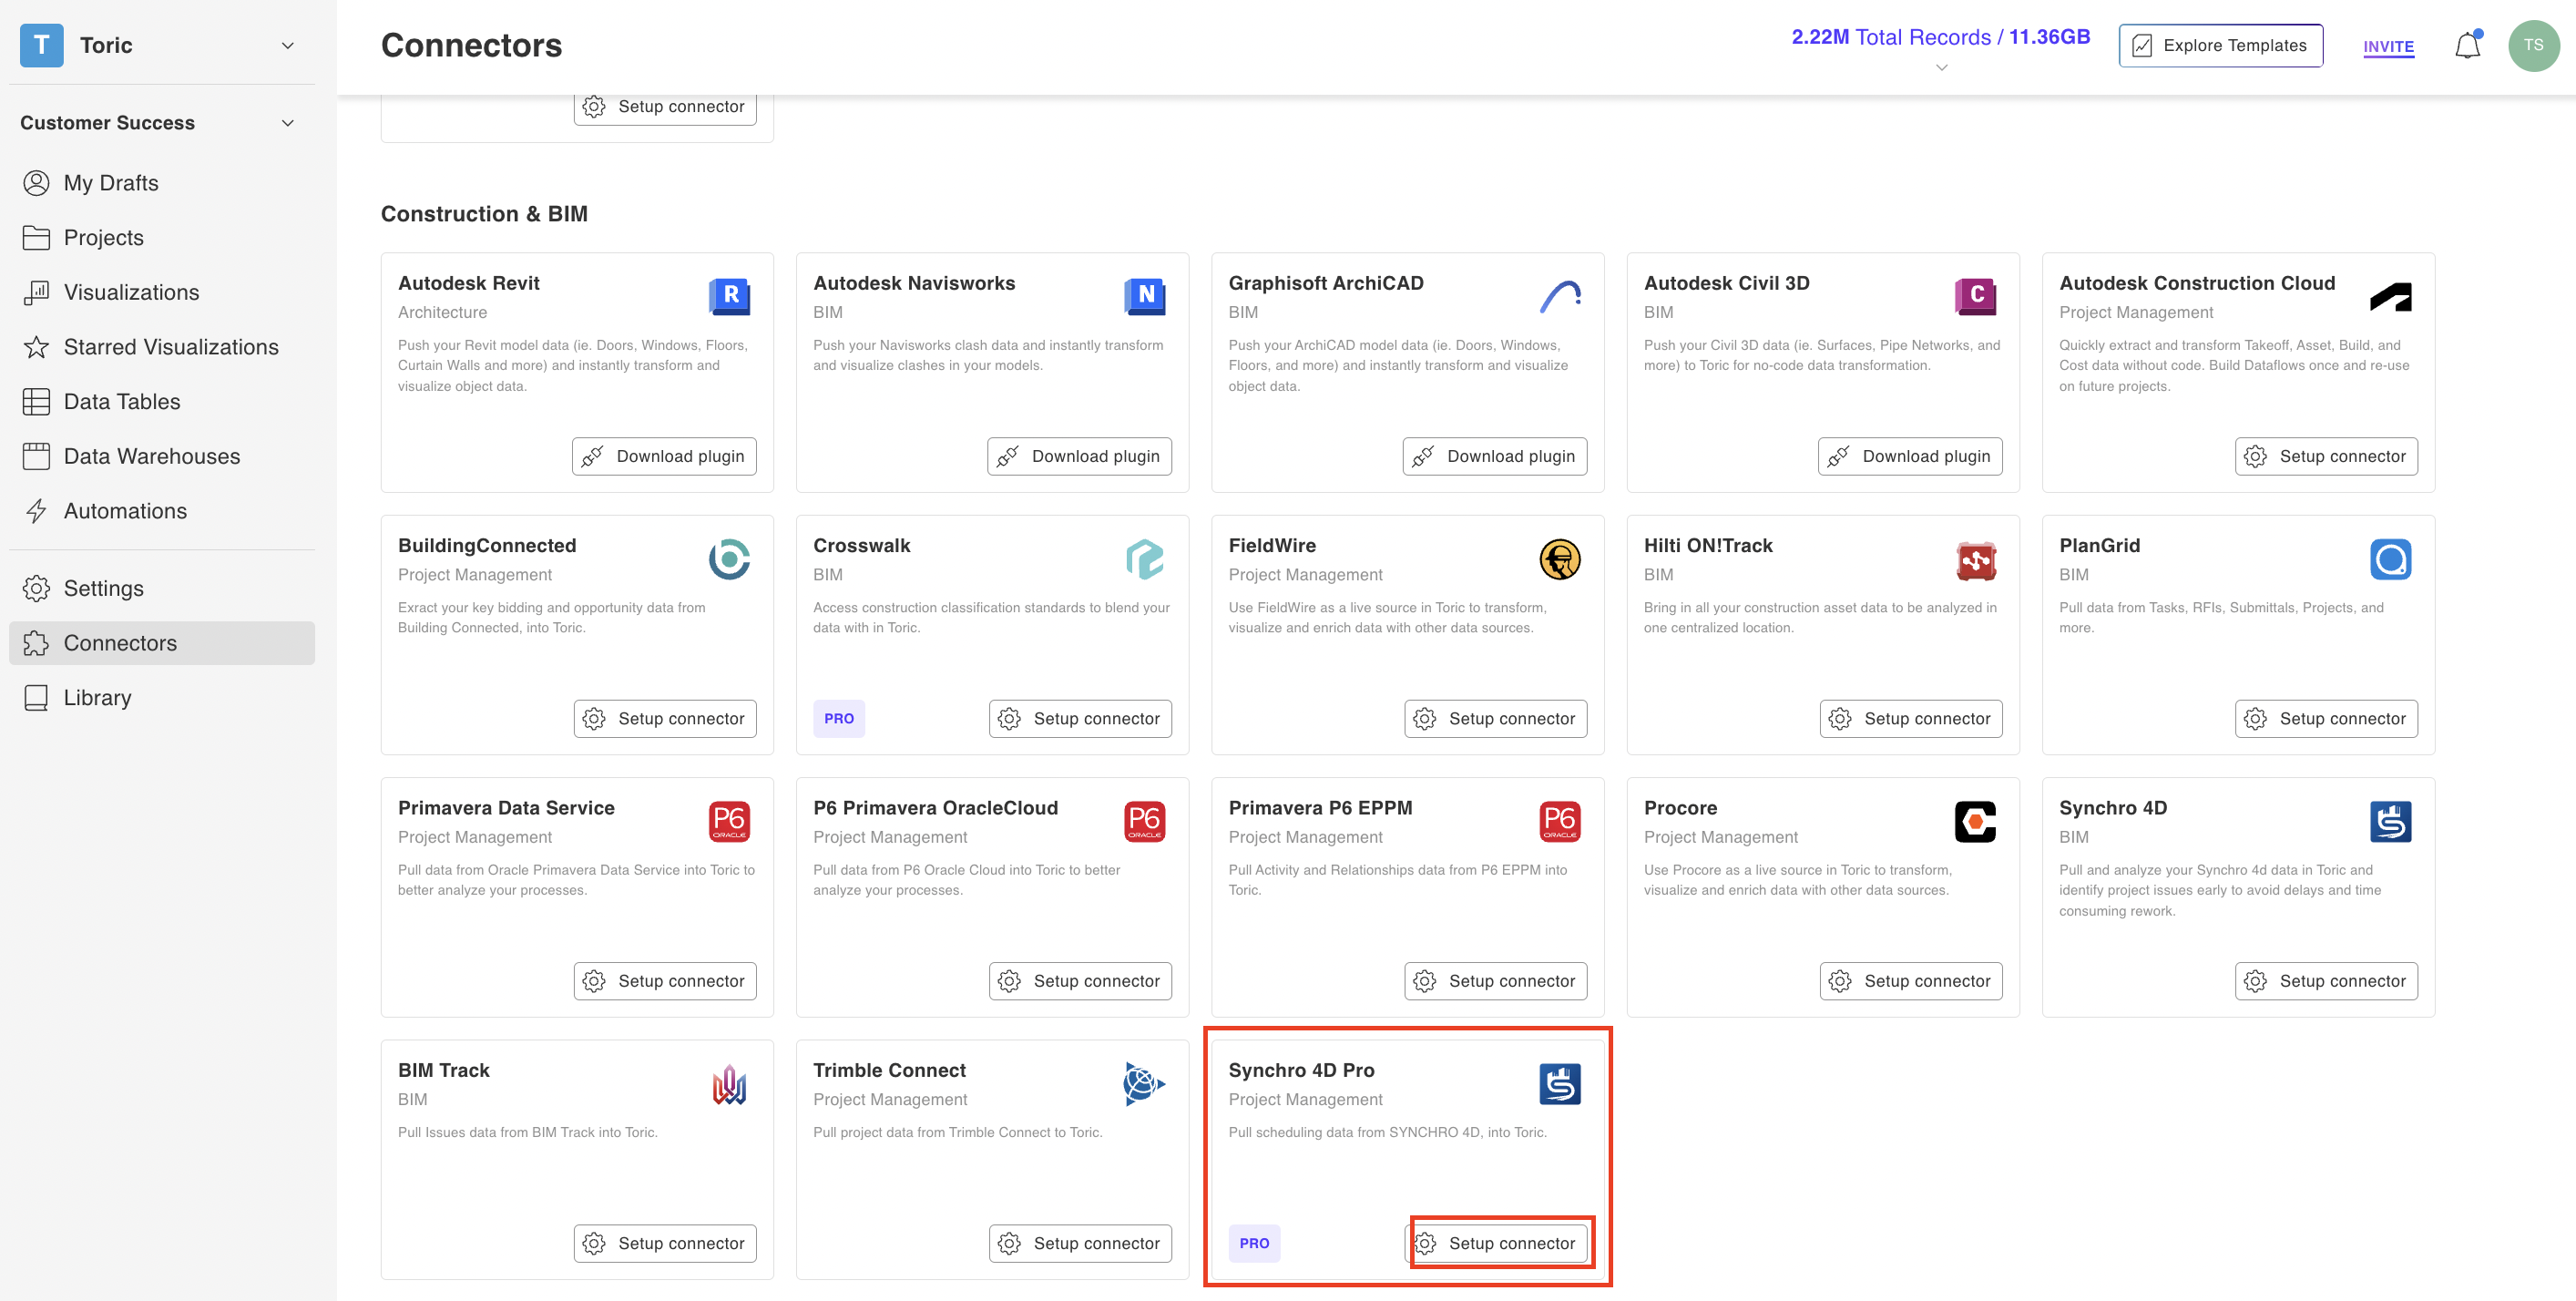Viewport: 2576px width, 1301px height.
Task: Click the P6 Primavera OracleCloud icon
Action: click(1144, 821)
